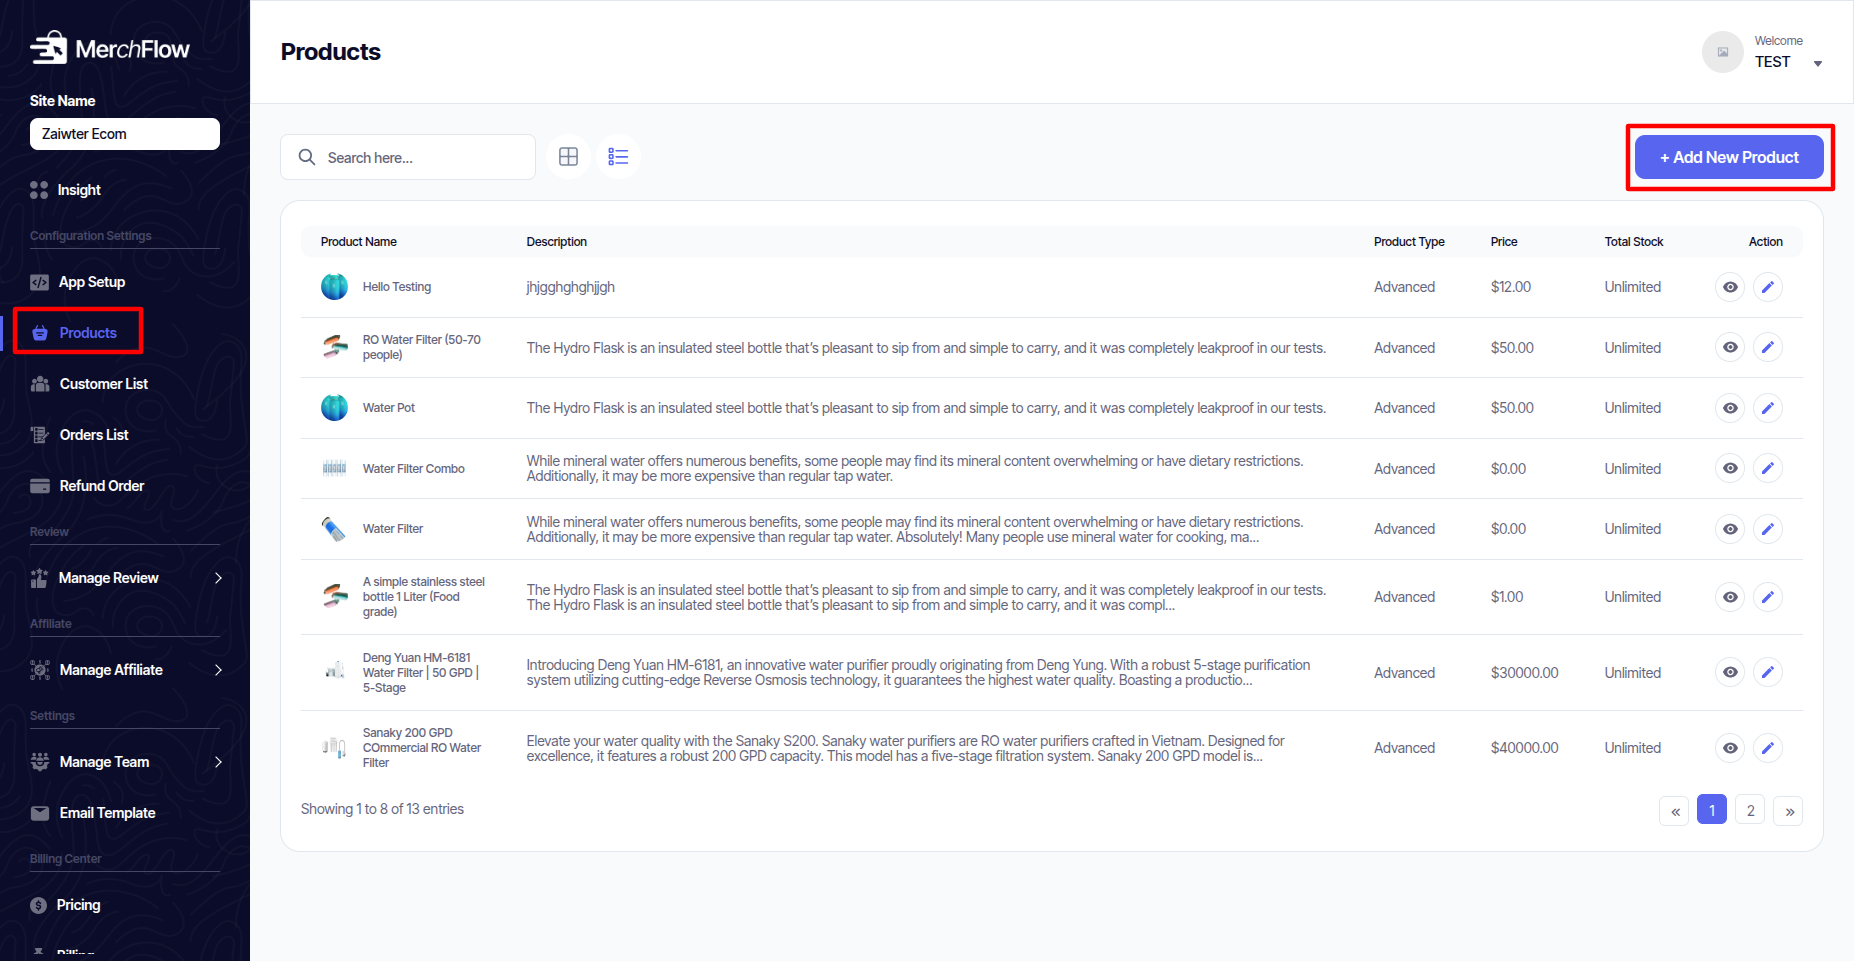The height and width of the screenshot is (961, 1854).
Task: View Hello Testing product via eye icon
Action: pyautogui.click(x=1729, y=287)
